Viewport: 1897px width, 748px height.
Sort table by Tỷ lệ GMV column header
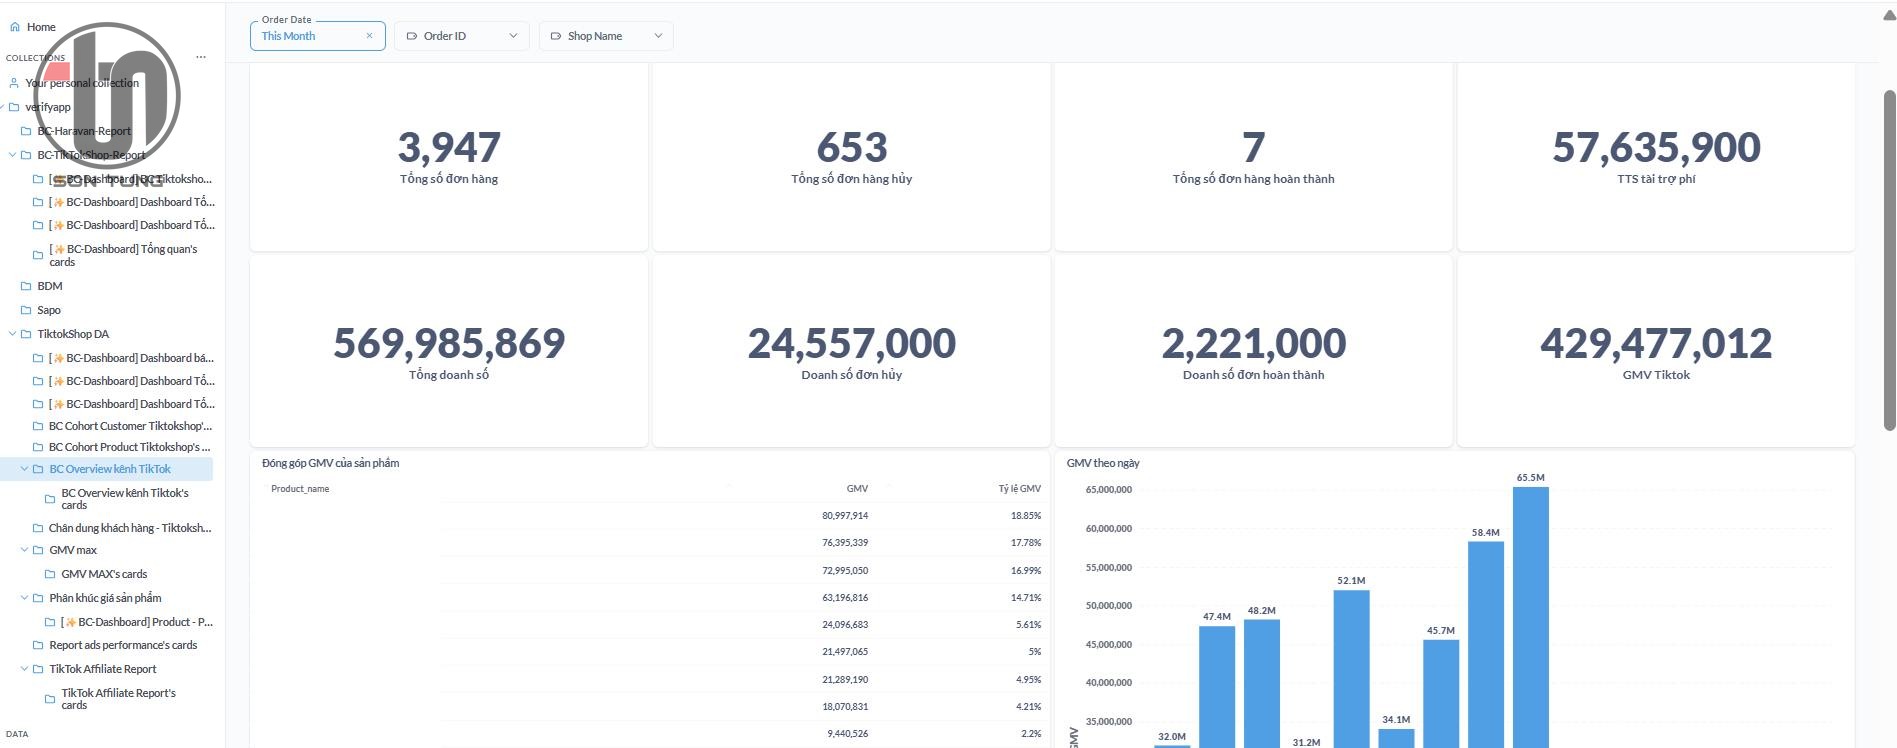[1019, 489]
